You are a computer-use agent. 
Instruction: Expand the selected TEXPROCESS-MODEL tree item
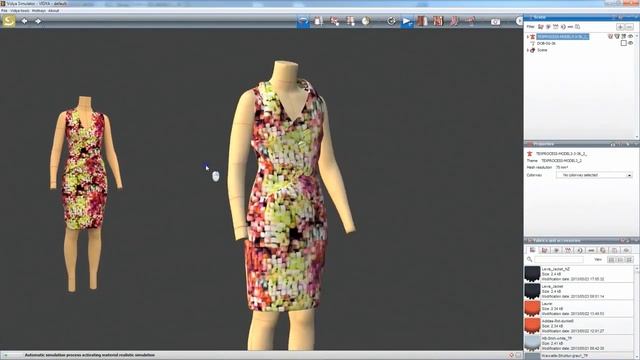[x=527, y=37]
